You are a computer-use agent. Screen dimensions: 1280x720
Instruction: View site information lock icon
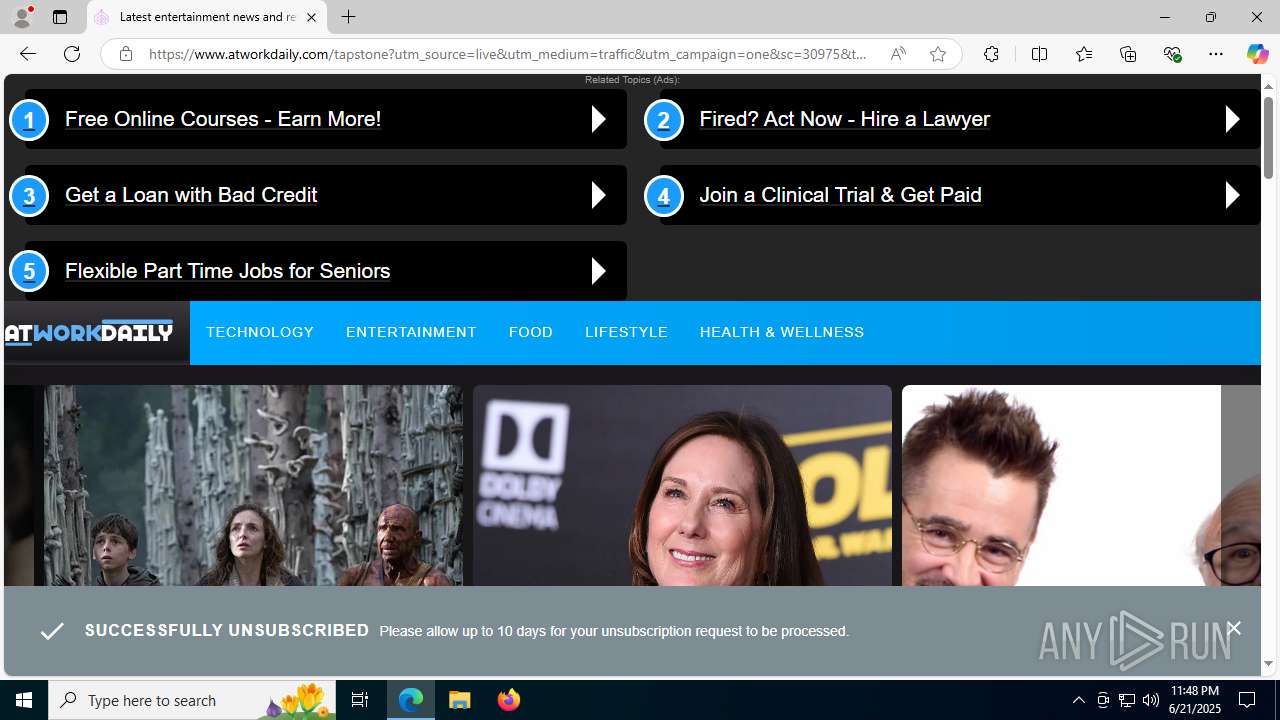pyautogui.click(x=126, y=54)
